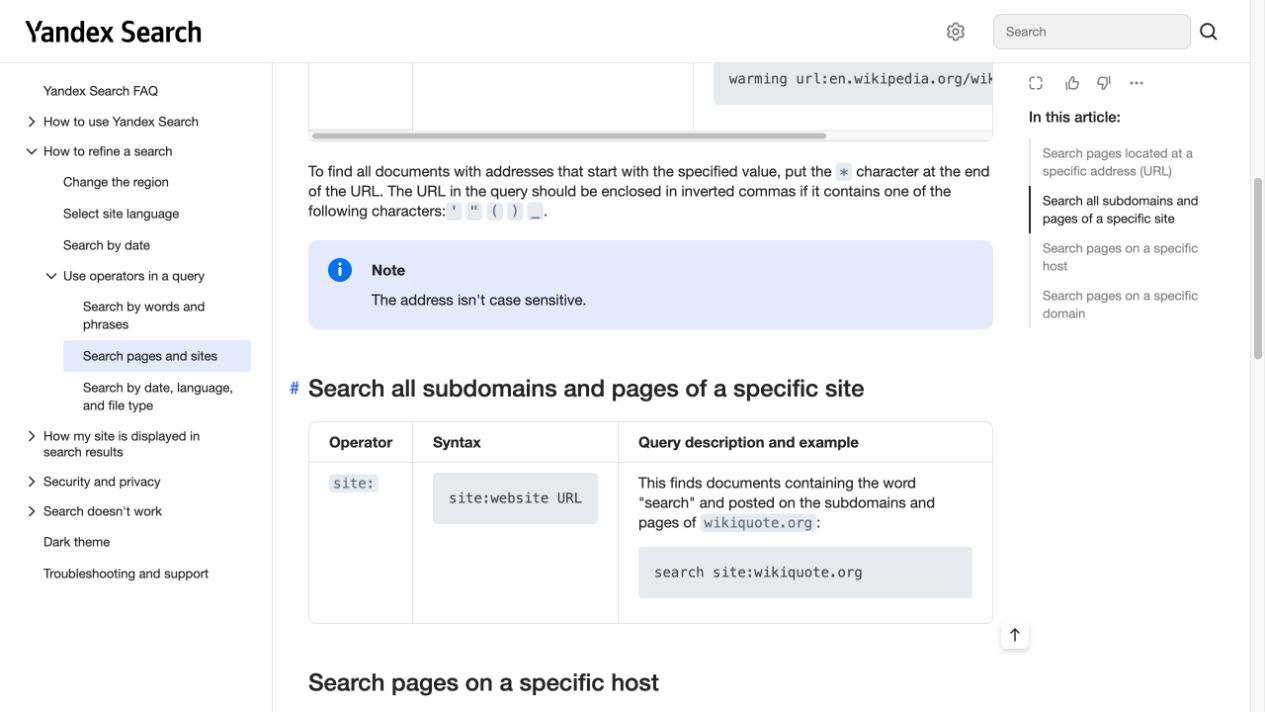
Task: Click the Yandex Search logo
Action: 113,32
